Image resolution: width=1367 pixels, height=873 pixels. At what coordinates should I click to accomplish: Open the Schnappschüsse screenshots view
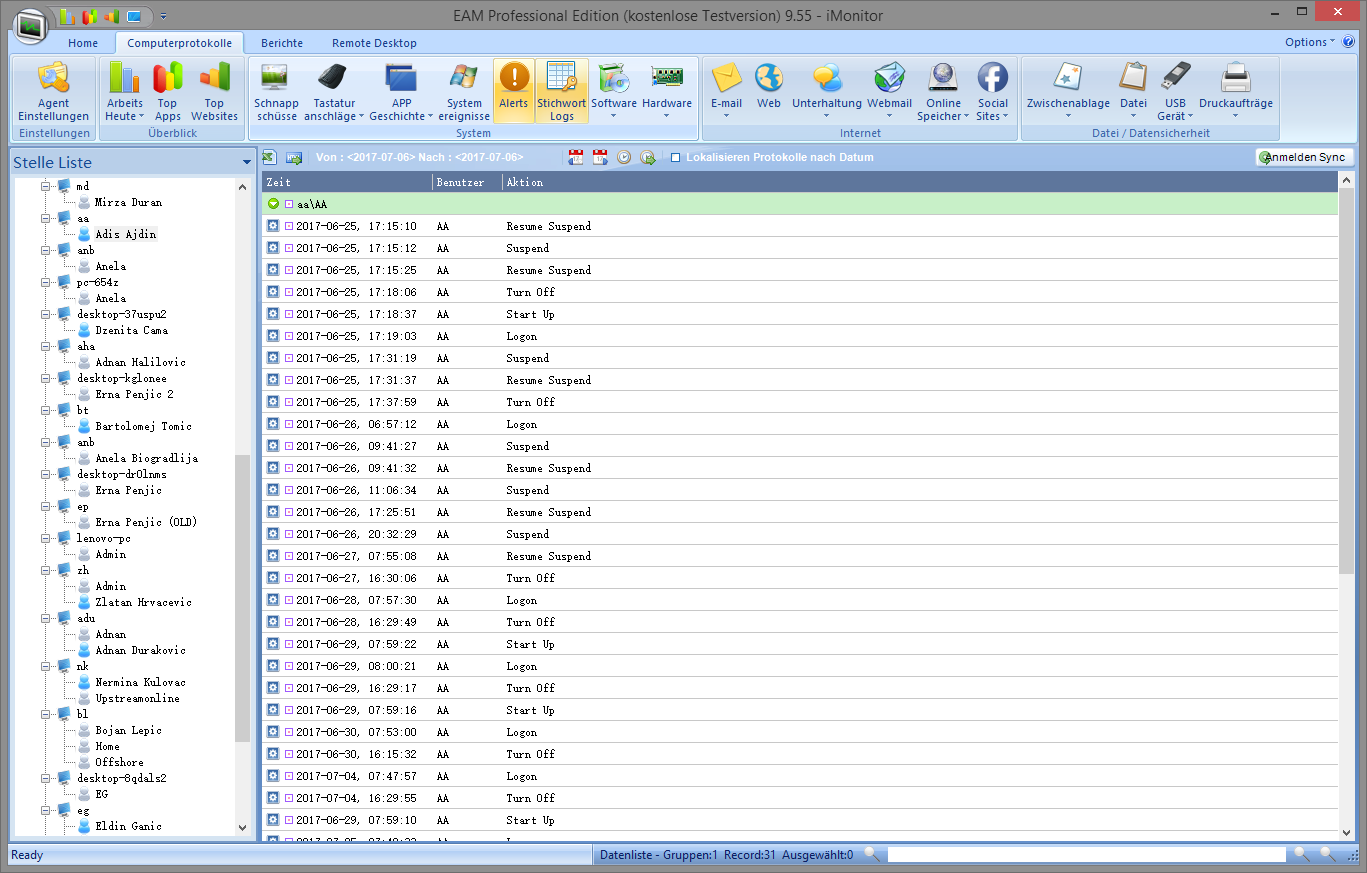[276, 91]
